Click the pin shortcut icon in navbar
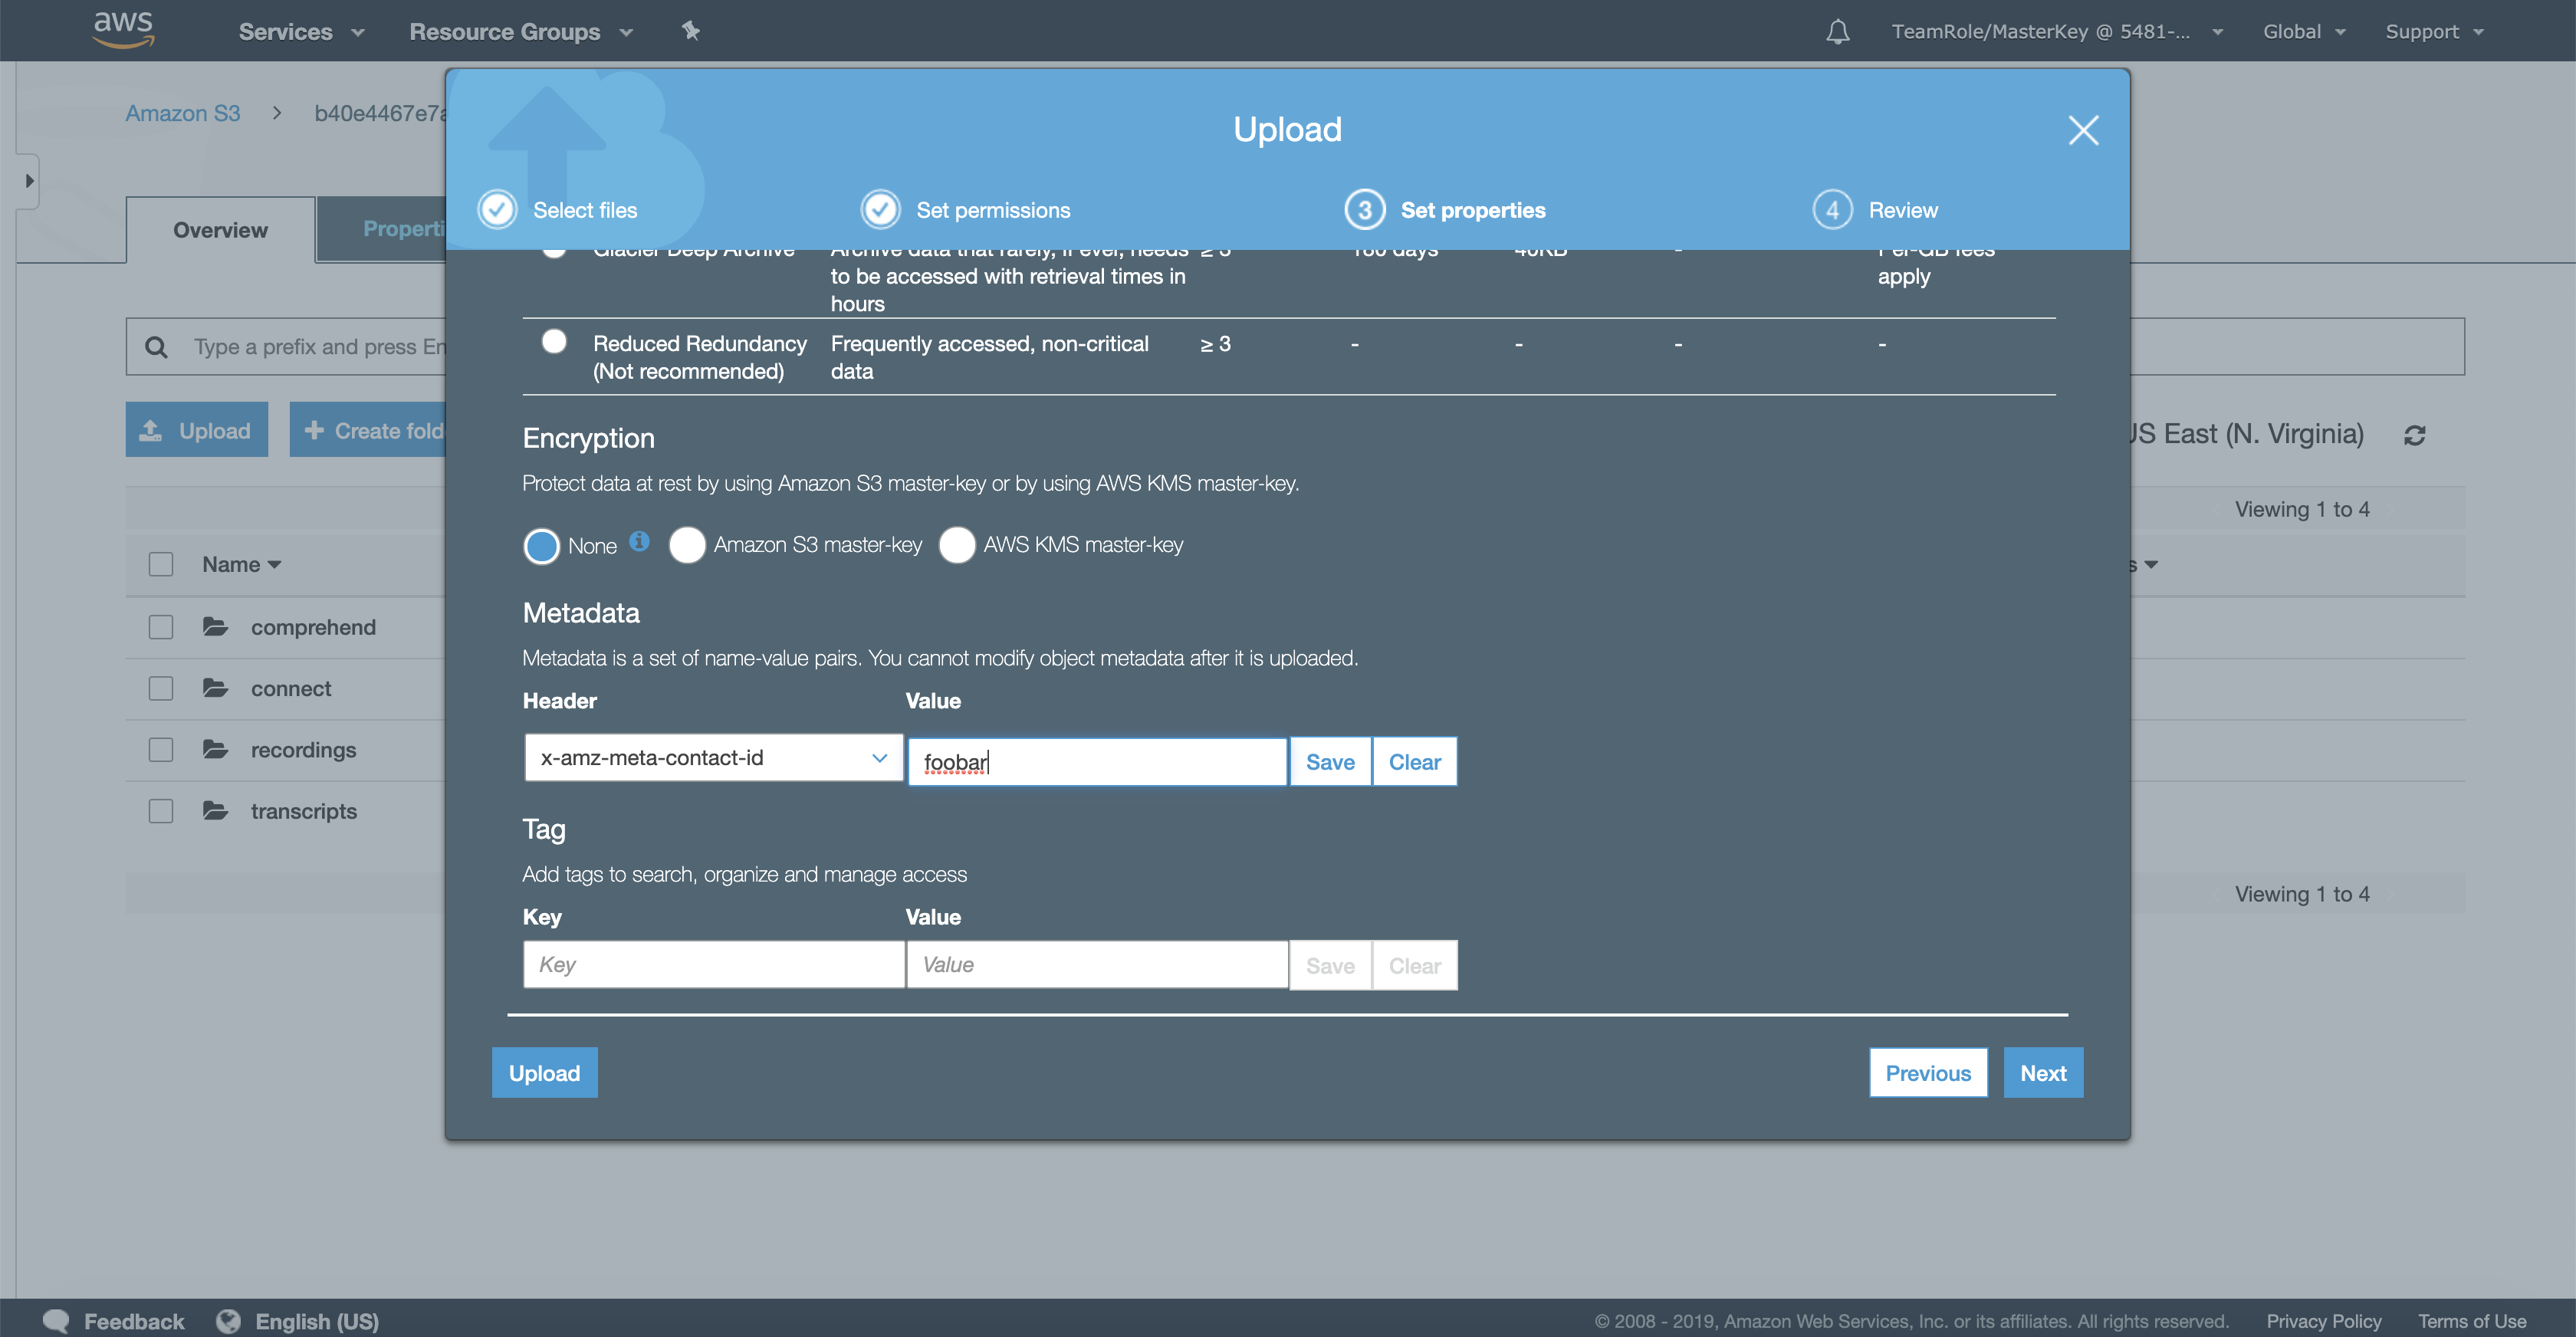2576x1337 pixels. click(690, 31)
